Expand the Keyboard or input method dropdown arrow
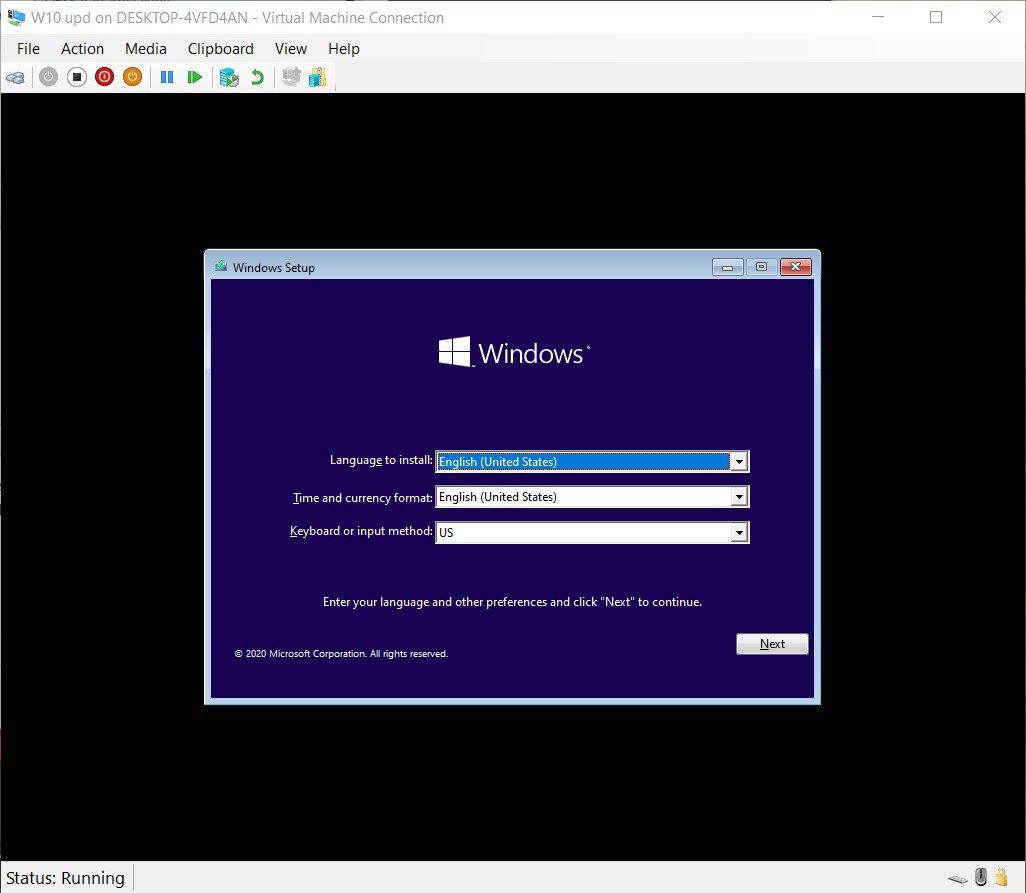1026x893 pixels. coord(739,533)
